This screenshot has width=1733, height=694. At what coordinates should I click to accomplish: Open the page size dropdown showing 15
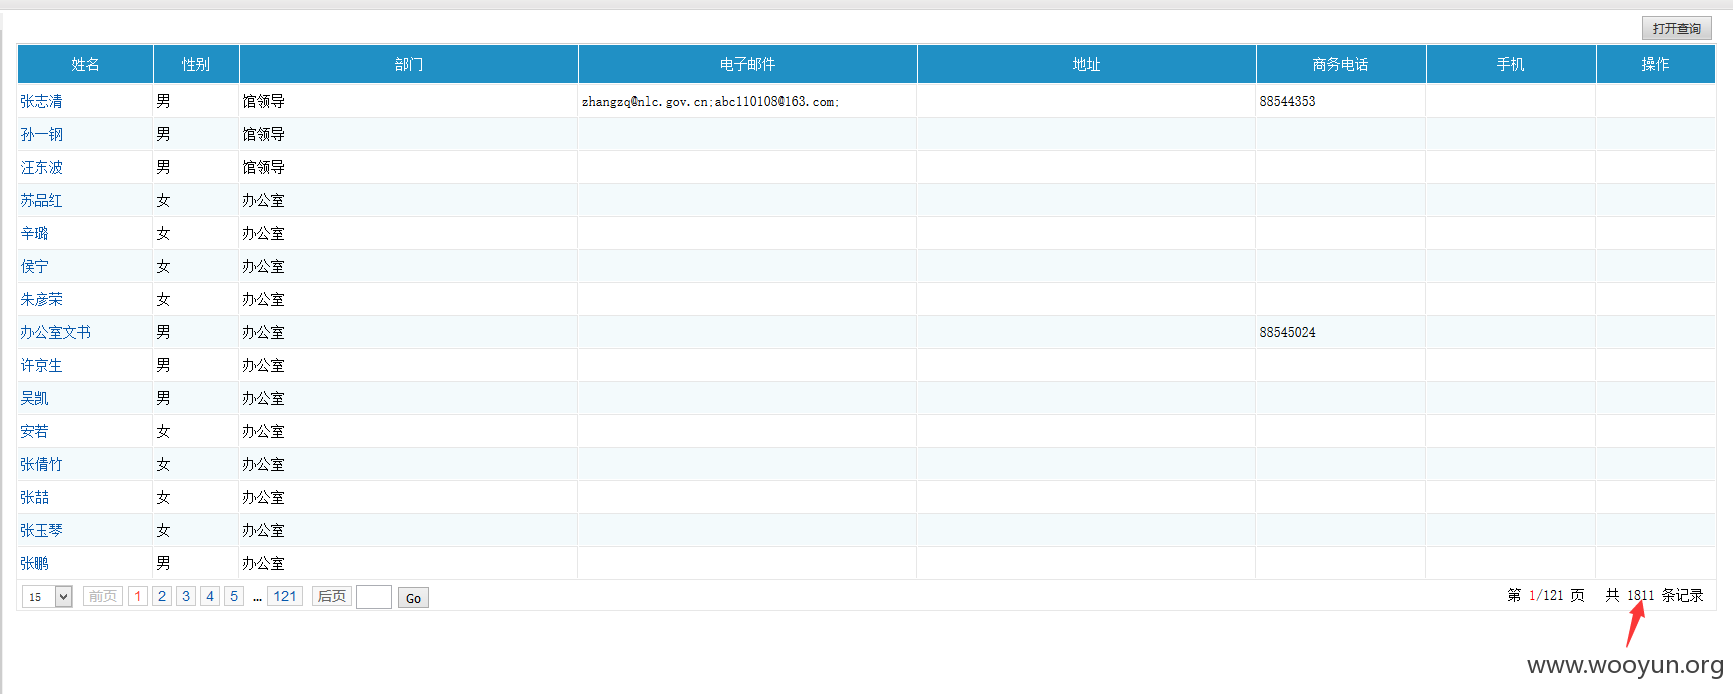coord(47,597)
